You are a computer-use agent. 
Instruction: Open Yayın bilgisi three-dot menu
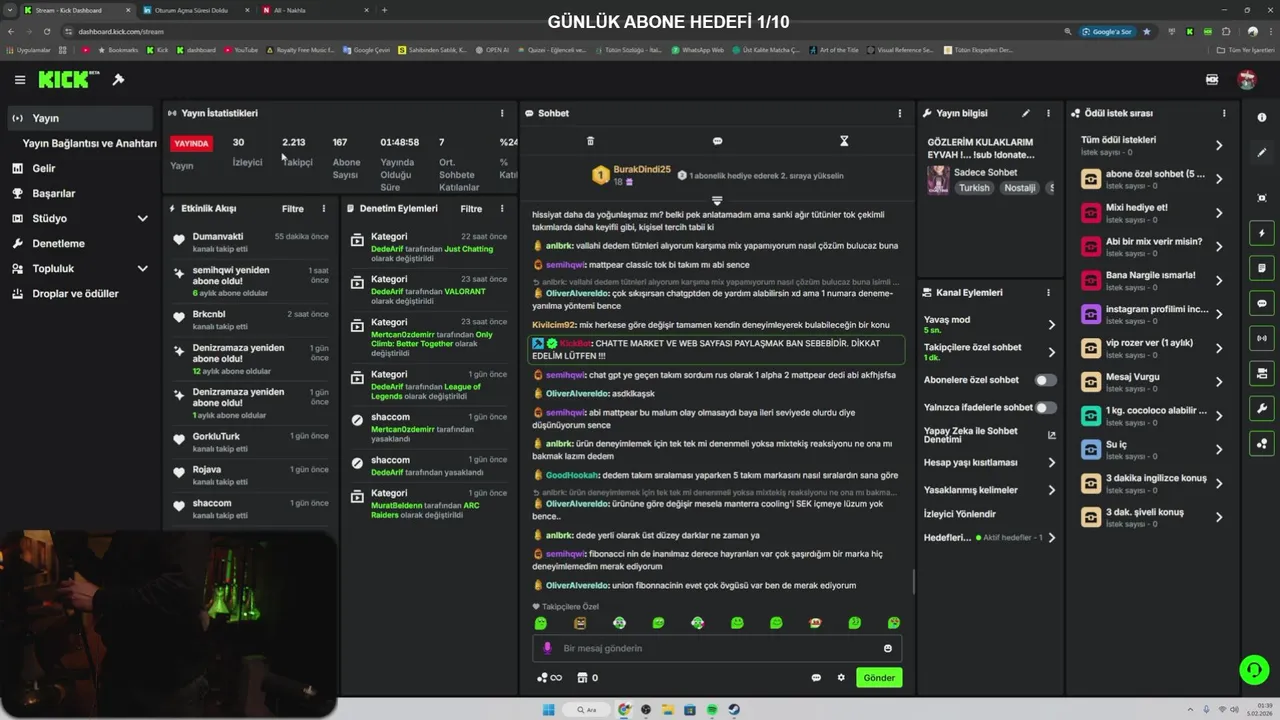pyautogui.click(x=1048, y=113)
